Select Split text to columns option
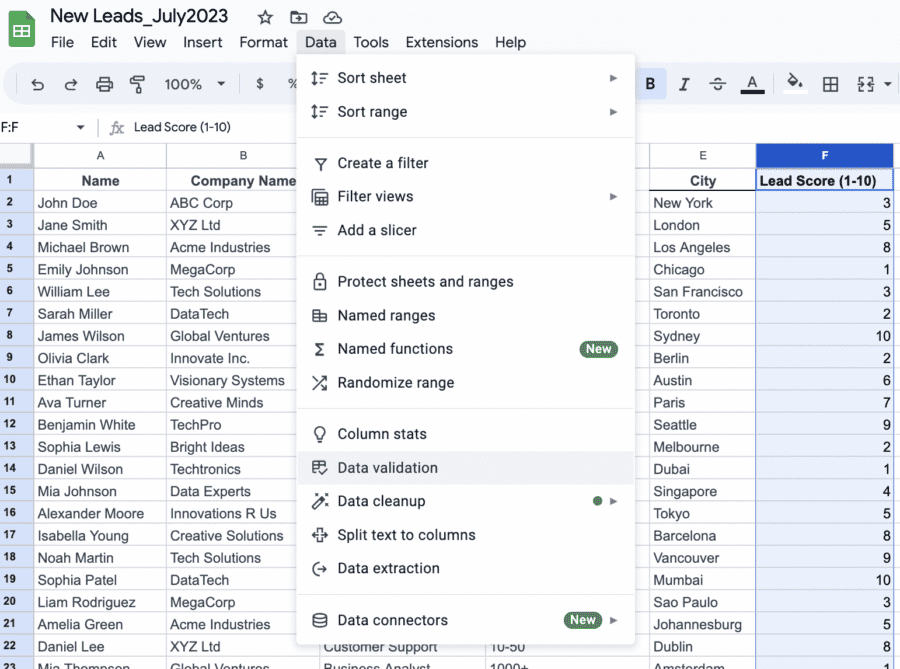The height and width of the screenshot is (669, 900). (406, 535)
